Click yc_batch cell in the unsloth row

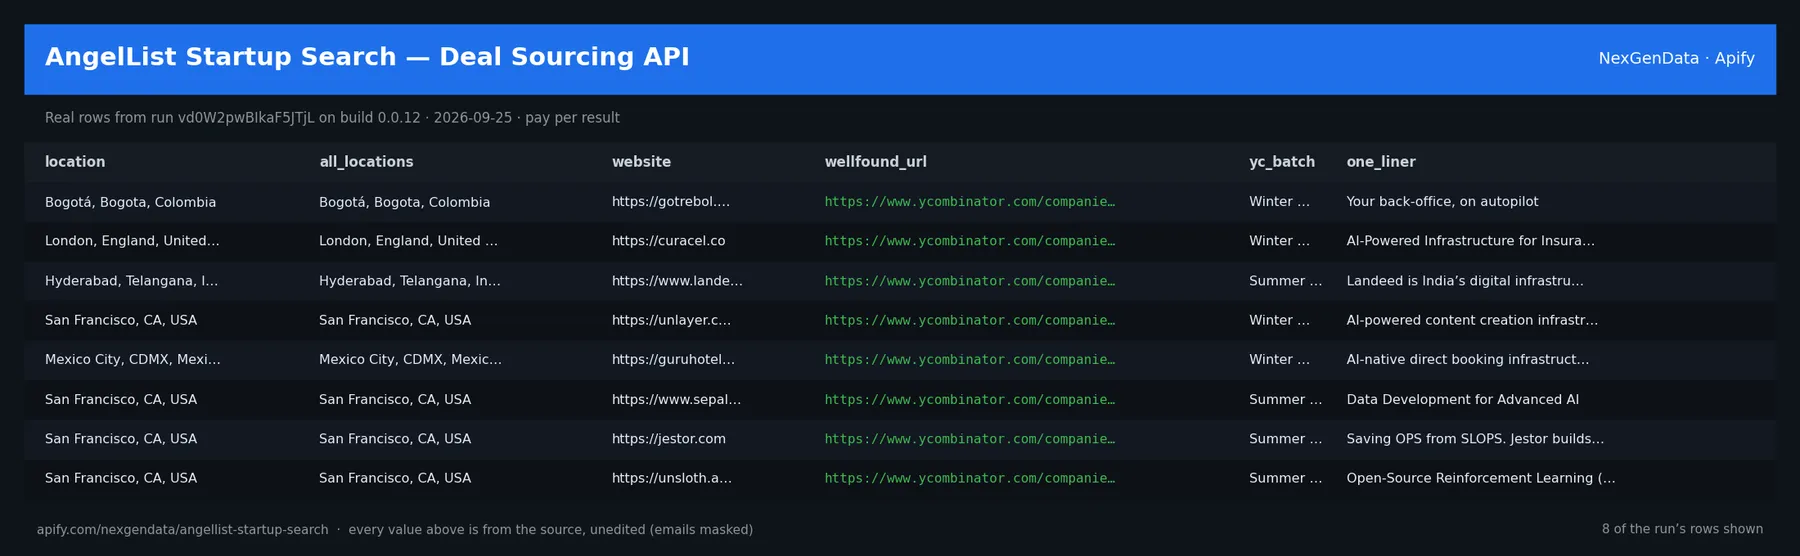coord(1285,478)
